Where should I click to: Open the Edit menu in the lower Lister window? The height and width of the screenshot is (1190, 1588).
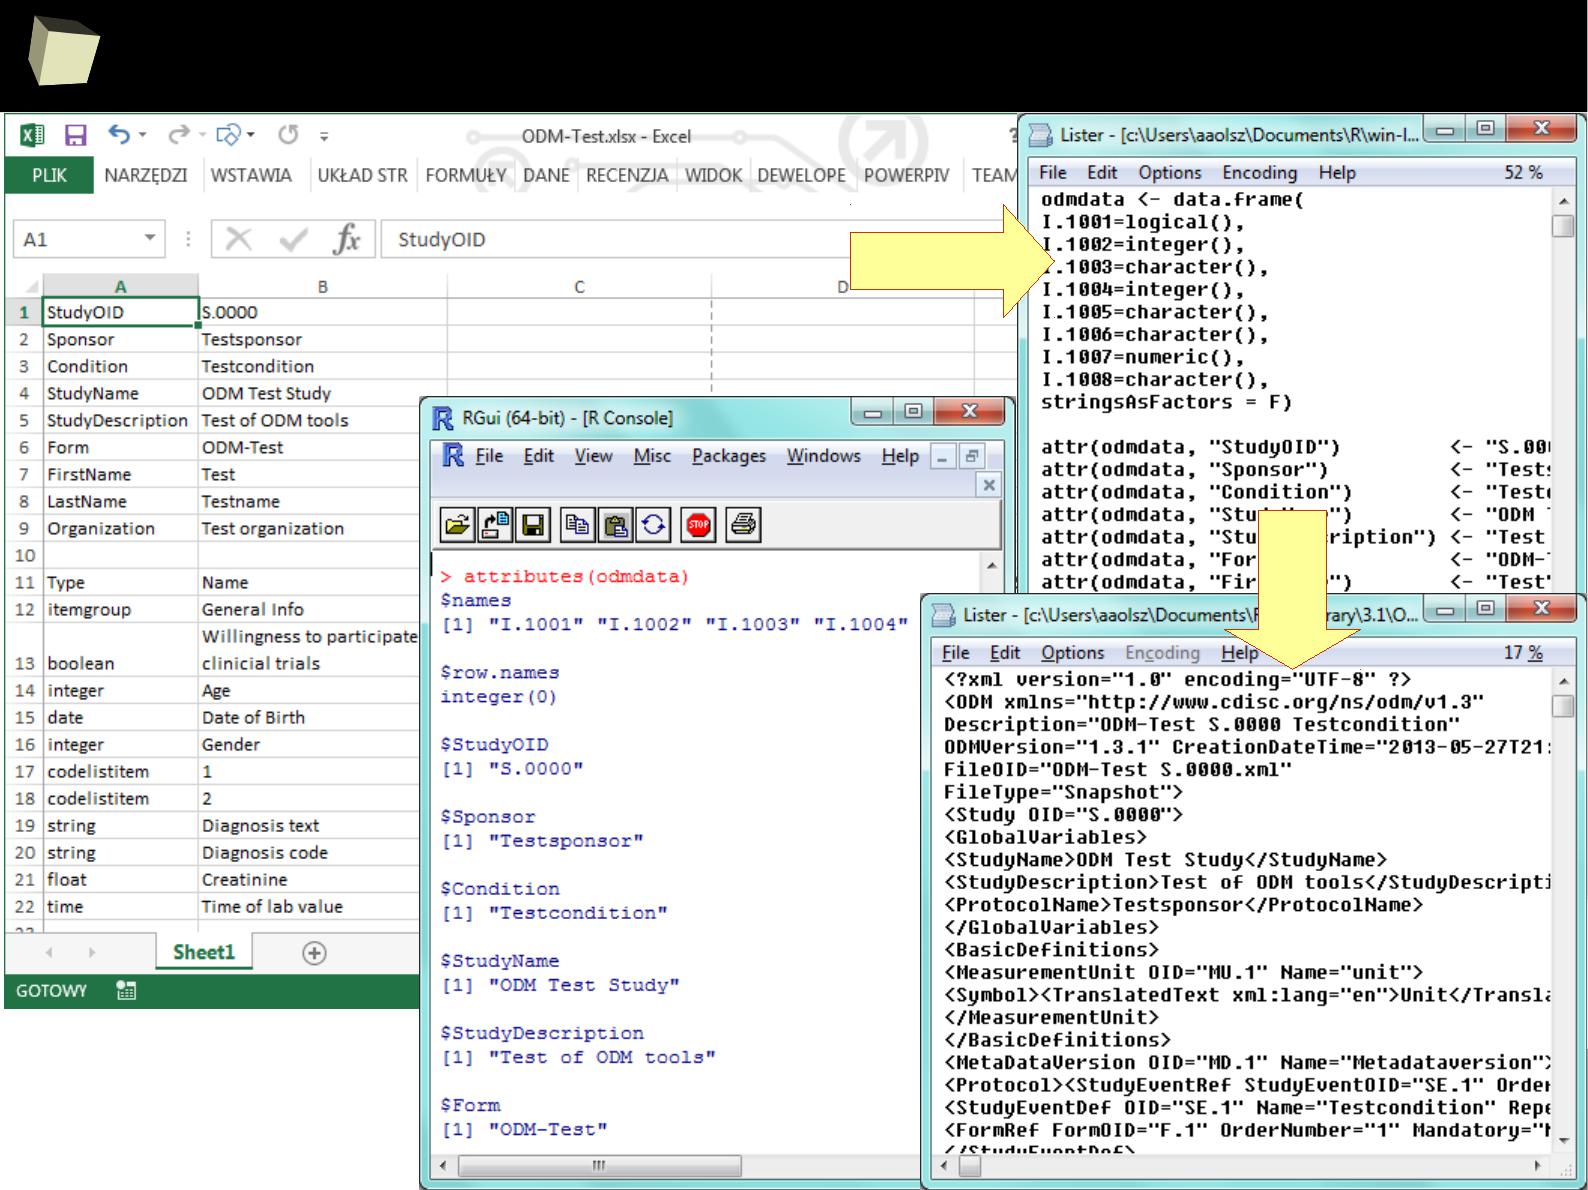[1005, 653]
